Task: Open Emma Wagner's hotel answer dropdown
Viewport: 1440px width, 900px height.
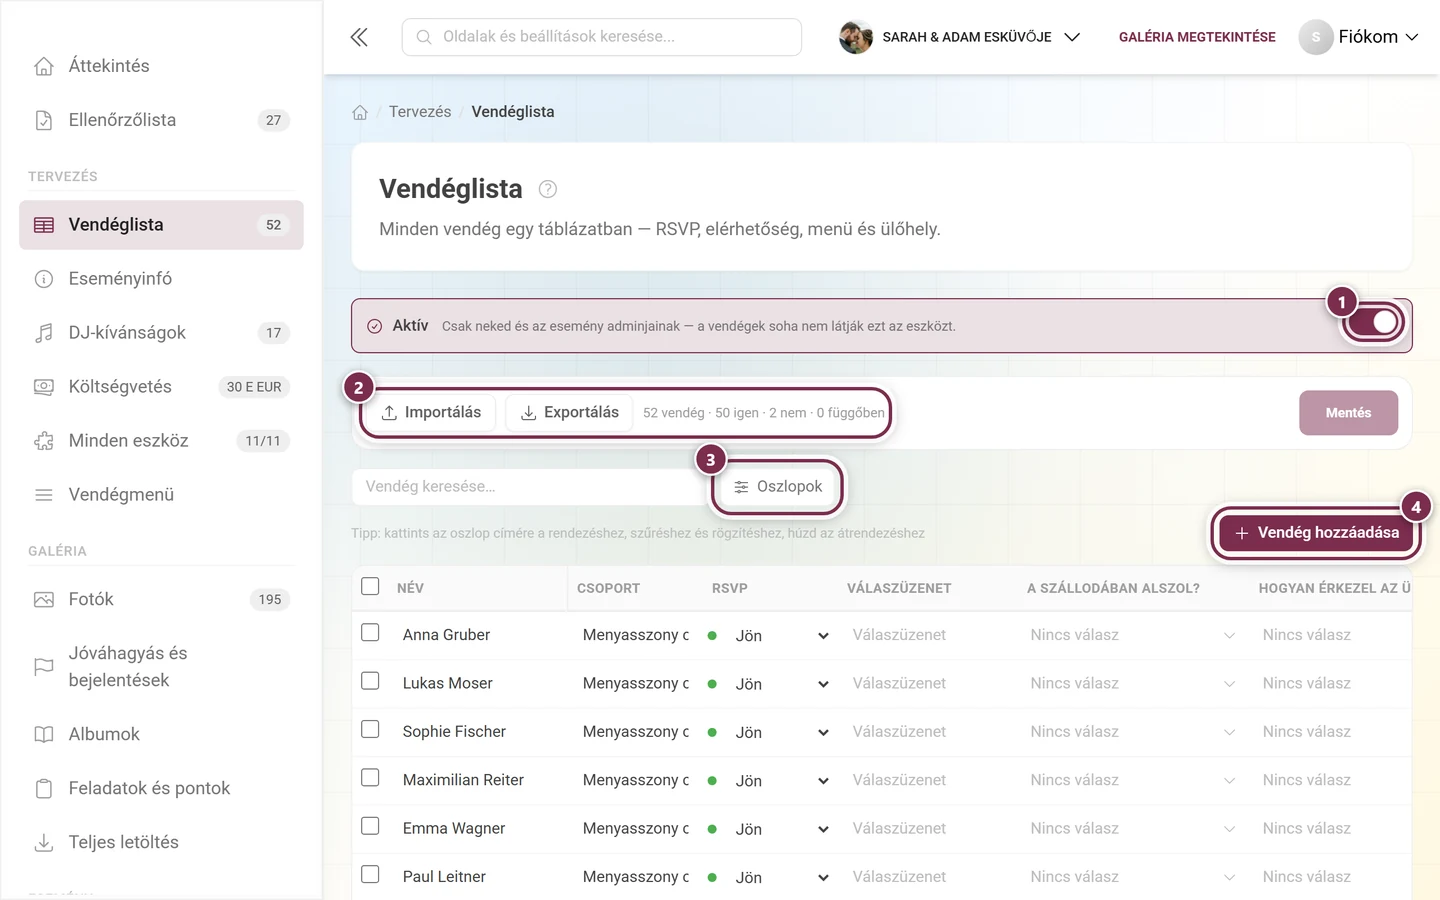Action: (x=1132, y=829)
